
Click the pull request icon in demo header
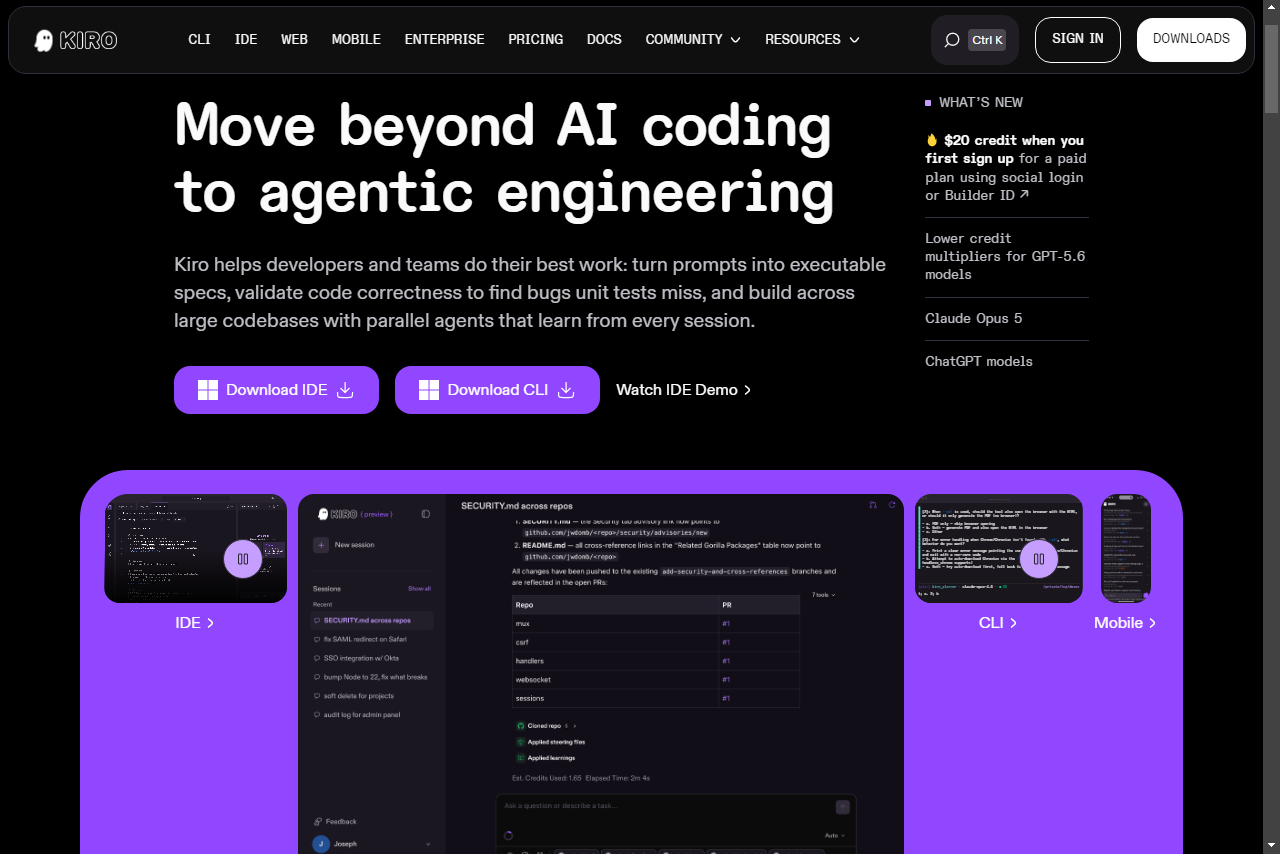click(x=873, y=505)
